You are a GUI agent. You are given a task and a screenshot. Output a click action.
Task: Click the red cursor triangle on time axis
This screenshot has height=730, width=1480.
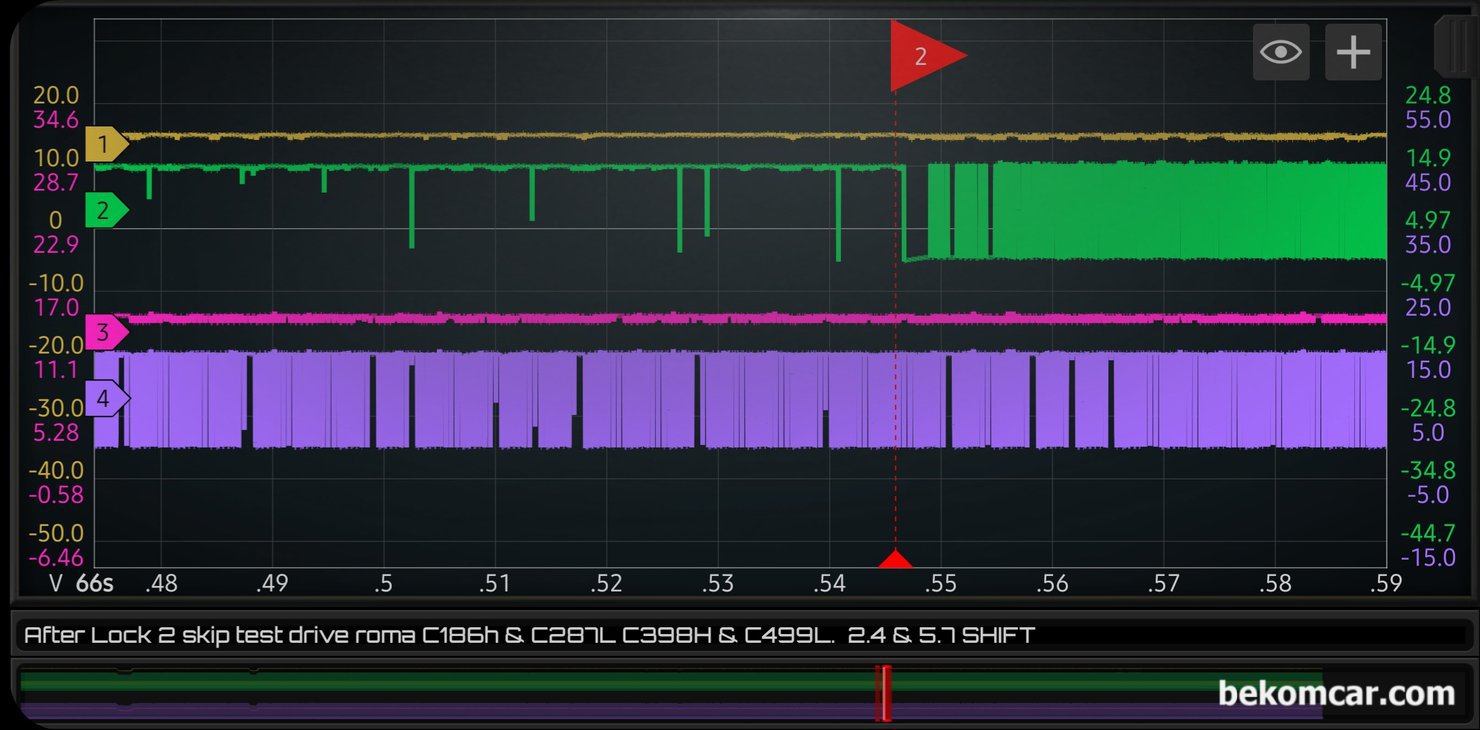896,559
